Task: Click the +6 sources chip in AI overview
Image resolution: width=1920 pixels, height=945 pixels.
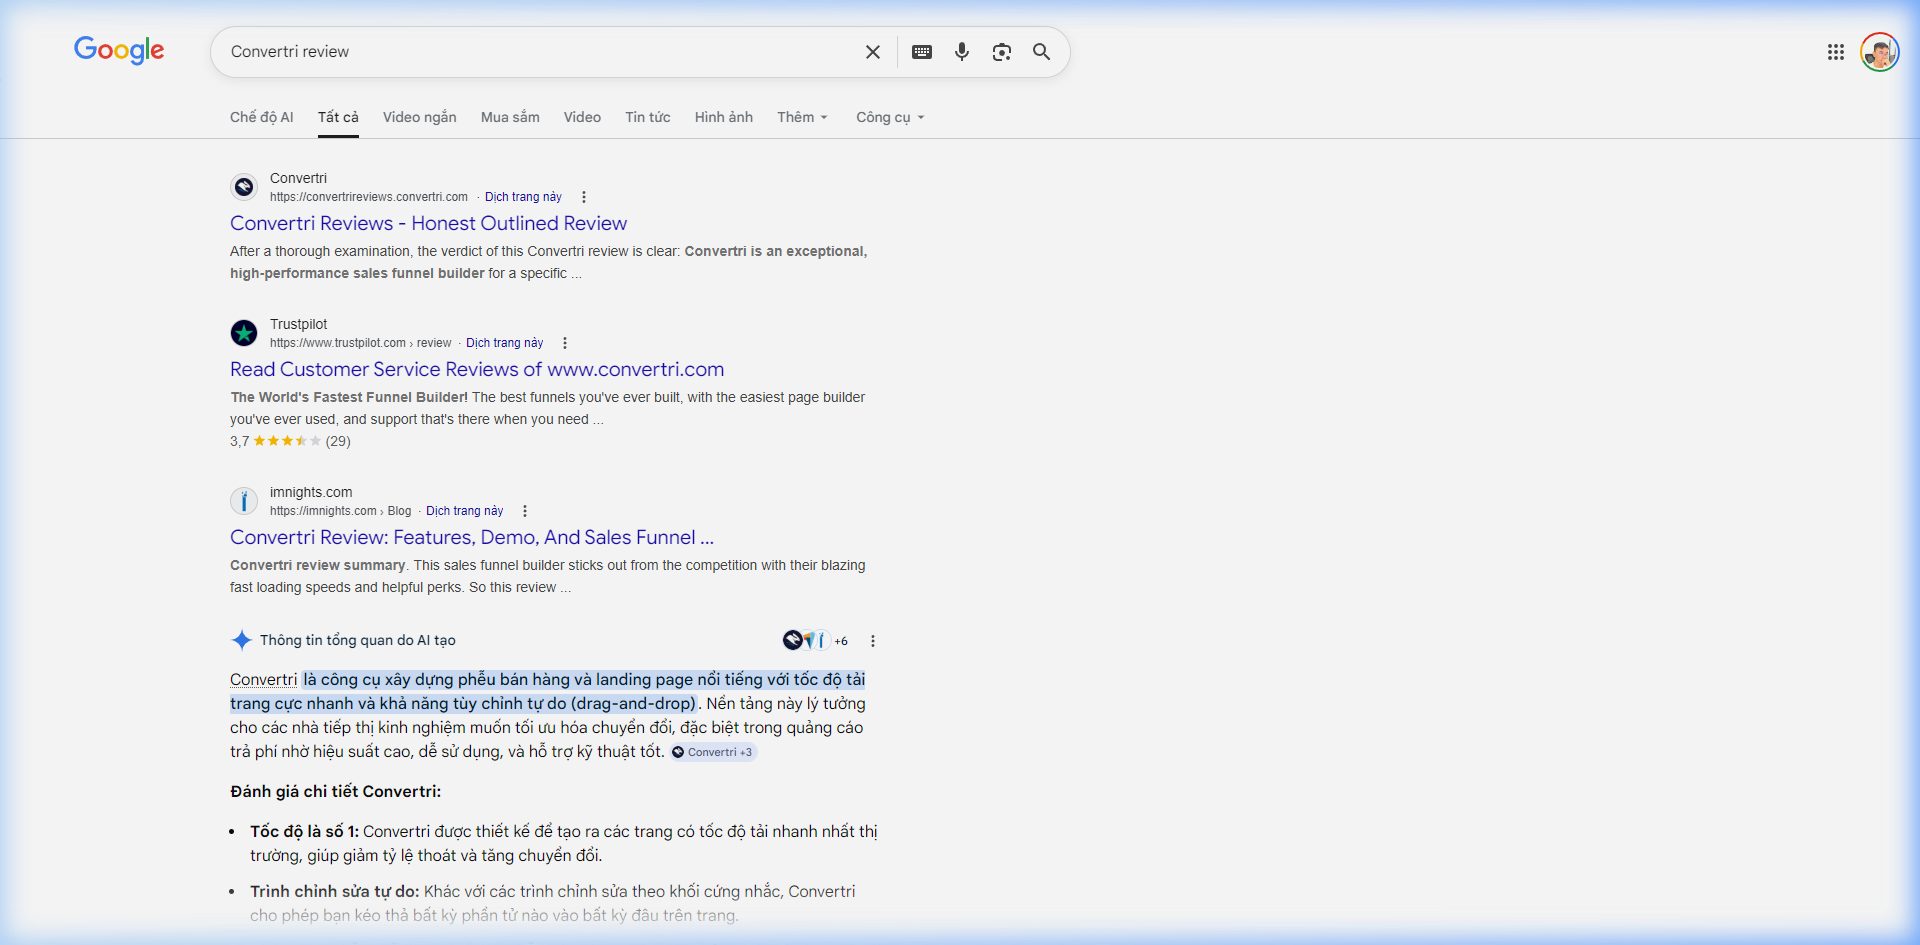Action: 840,640
